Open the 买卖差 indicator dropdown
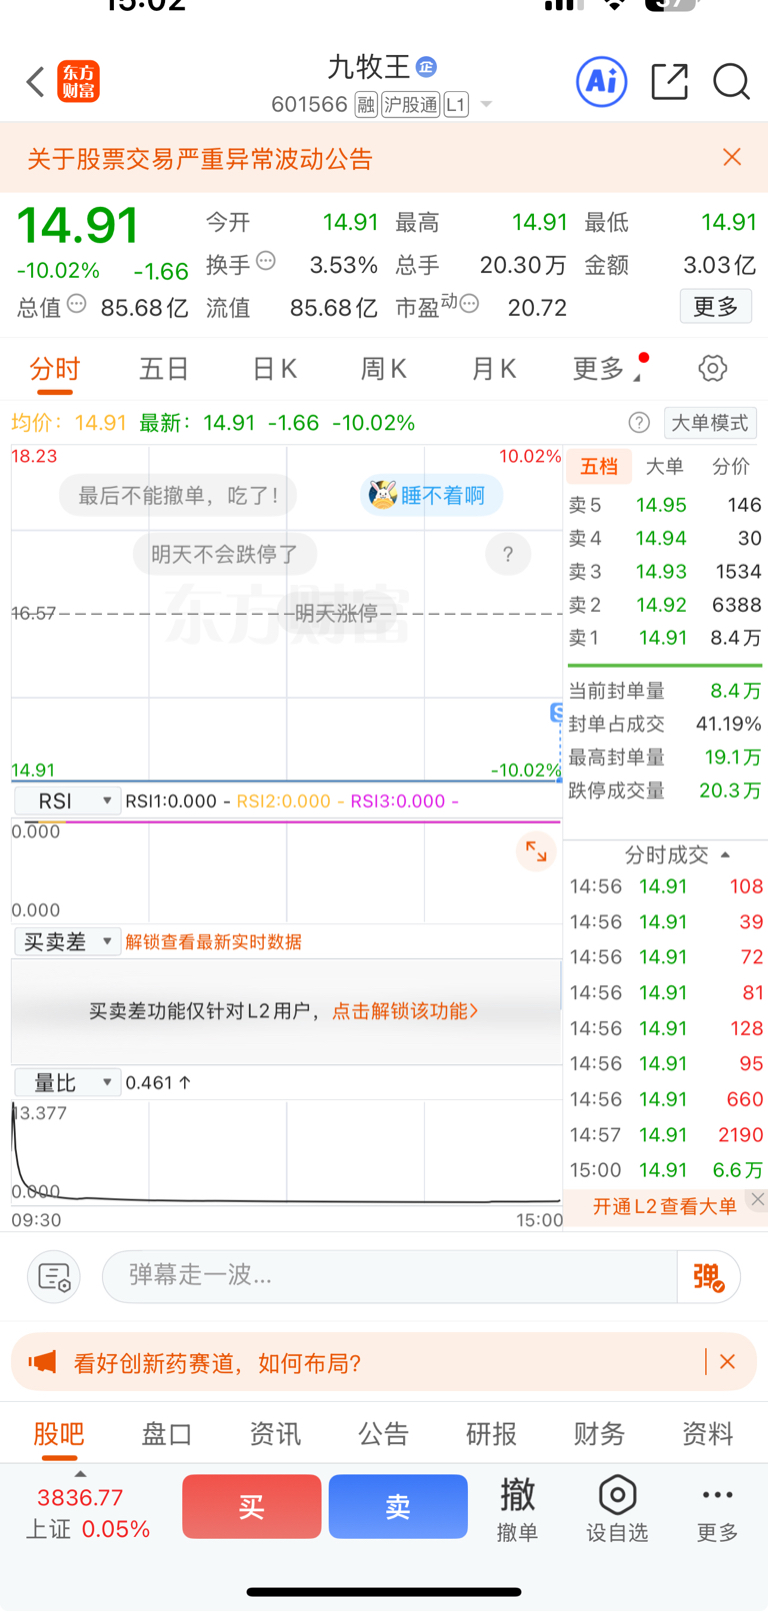Image resolution: width=768 pixels, height=1612 pixels. [x=67, y=941]
